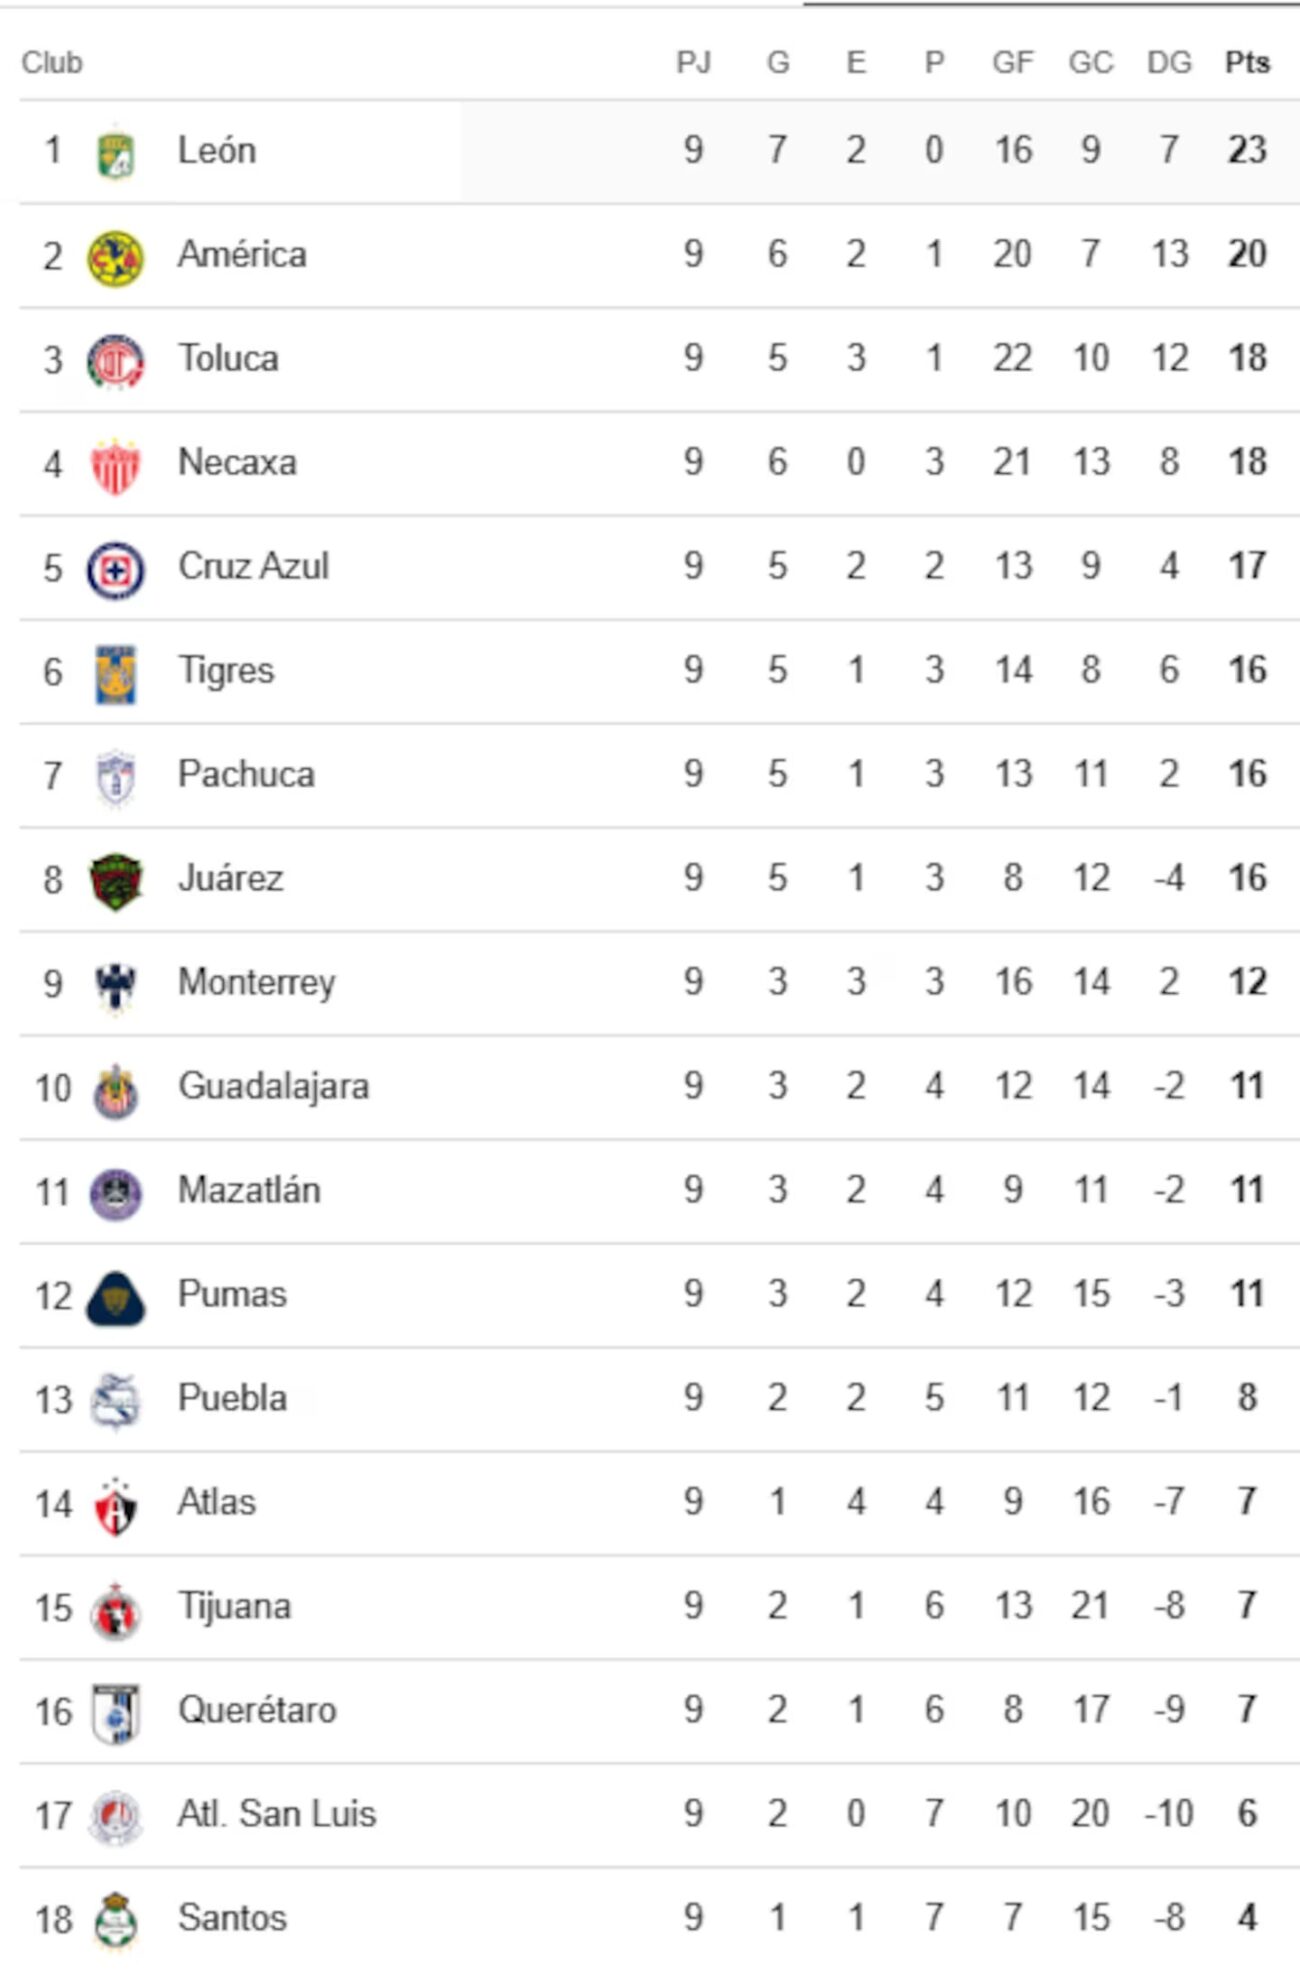Click the Pts column header

click(1247, 63)
